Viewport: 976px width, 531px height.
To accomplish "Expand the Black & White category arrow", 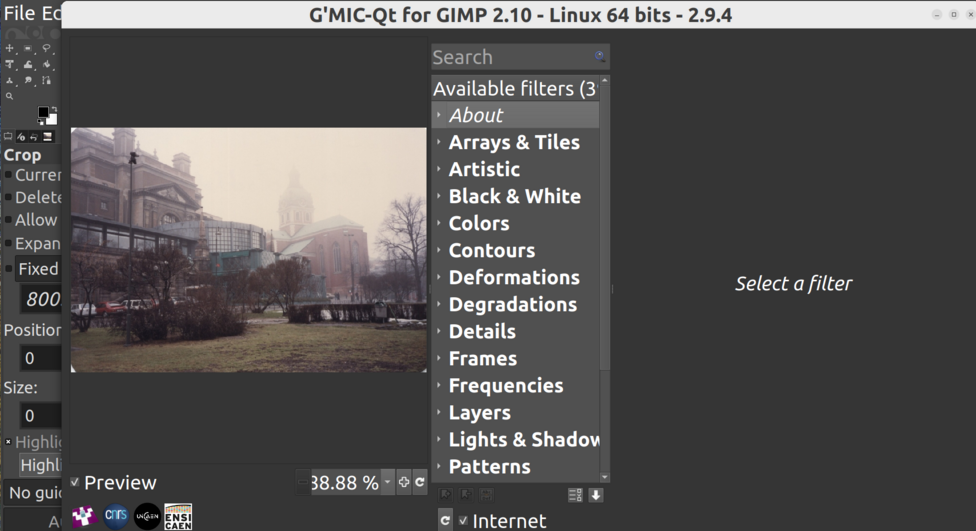I will (x=439, y=196).
